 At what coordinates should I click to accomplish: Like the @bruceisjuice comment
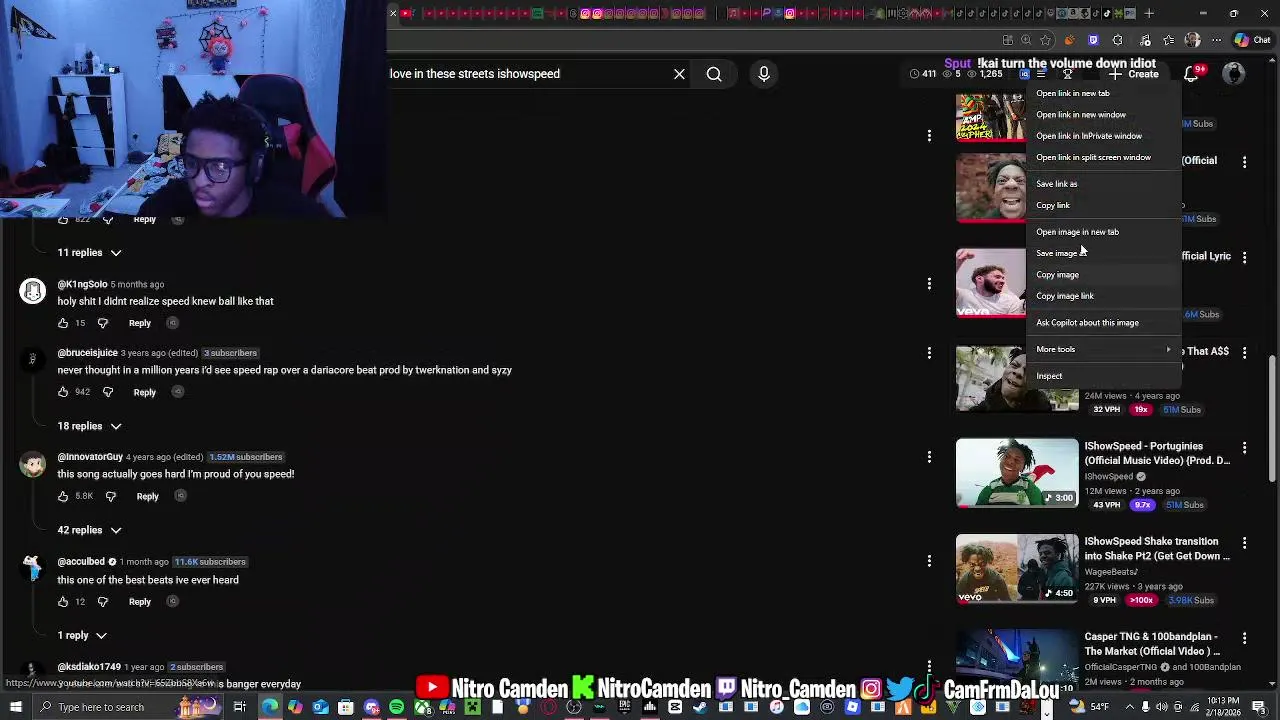pos(63,392)
